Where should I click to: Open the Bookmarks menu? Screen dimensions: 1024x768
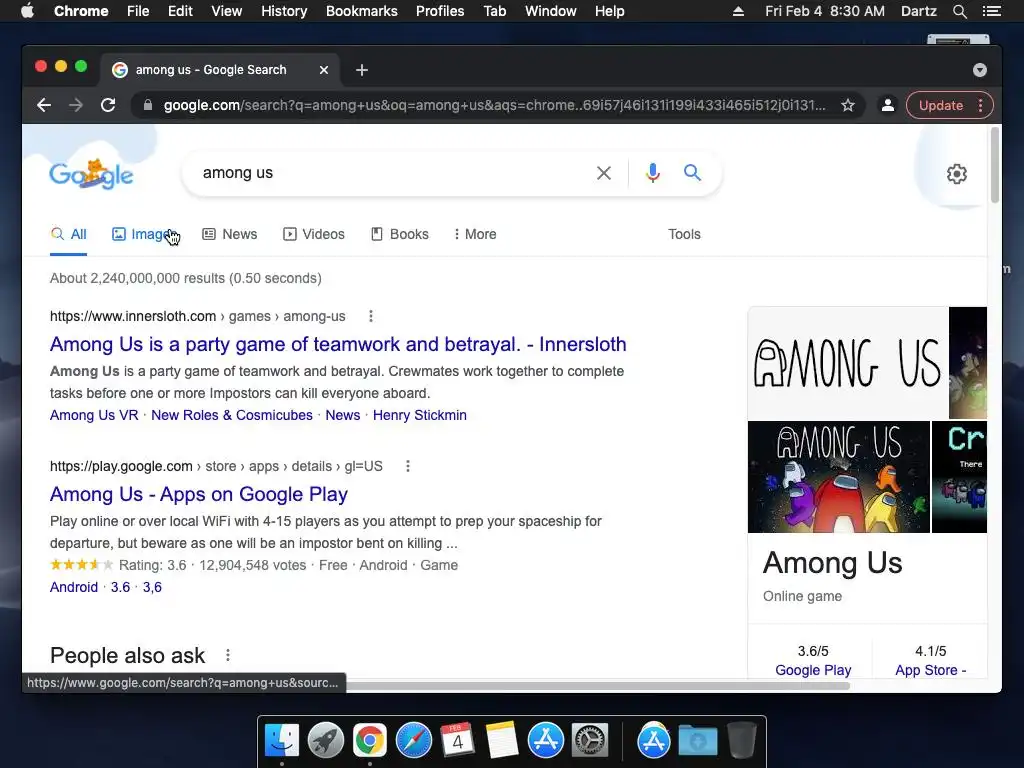tap(362, 11)
